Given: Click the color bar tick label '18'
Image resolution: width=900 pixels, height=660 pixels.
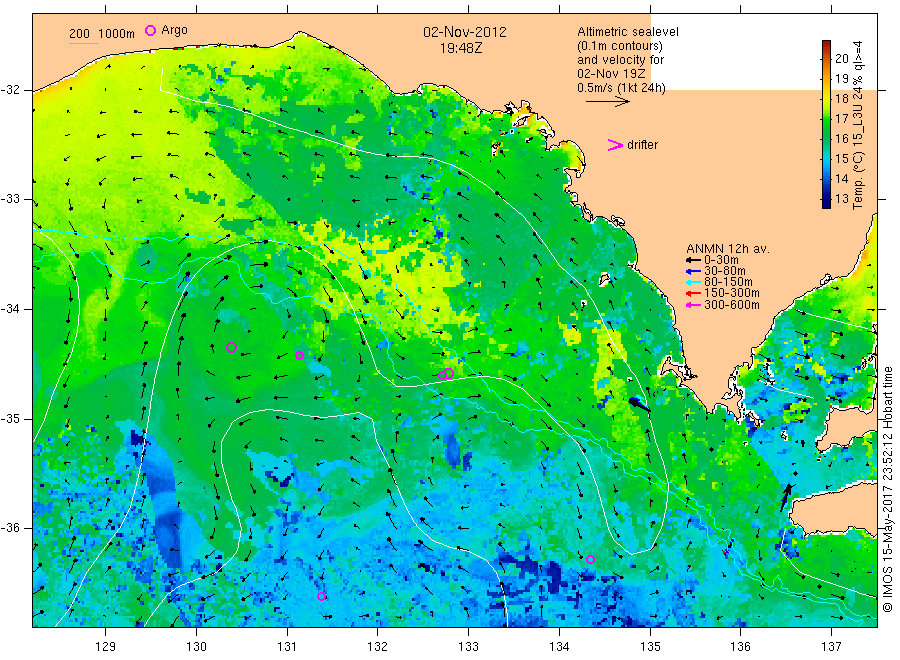Looking at the screenshot, I should tap(841, 98).
